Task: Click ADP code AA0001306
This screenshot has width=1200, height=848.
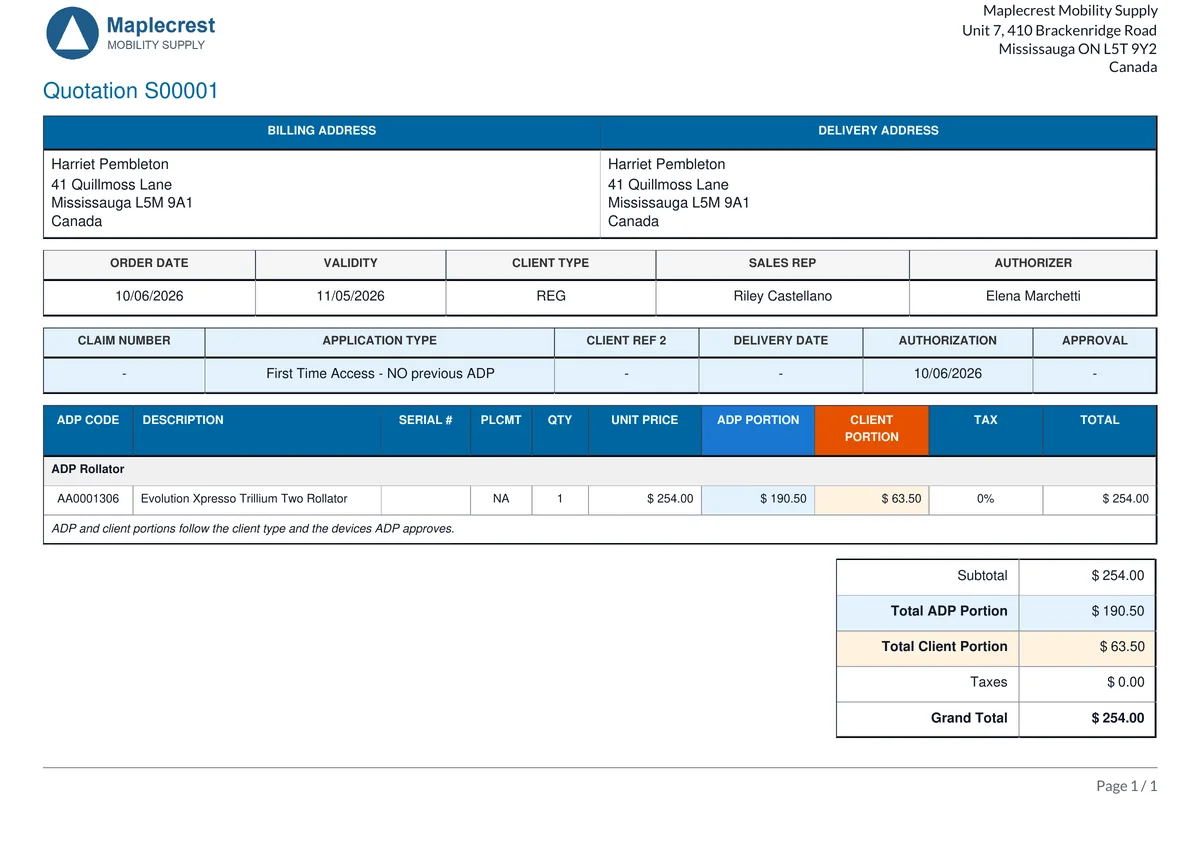Action: [x=88, y=499]
